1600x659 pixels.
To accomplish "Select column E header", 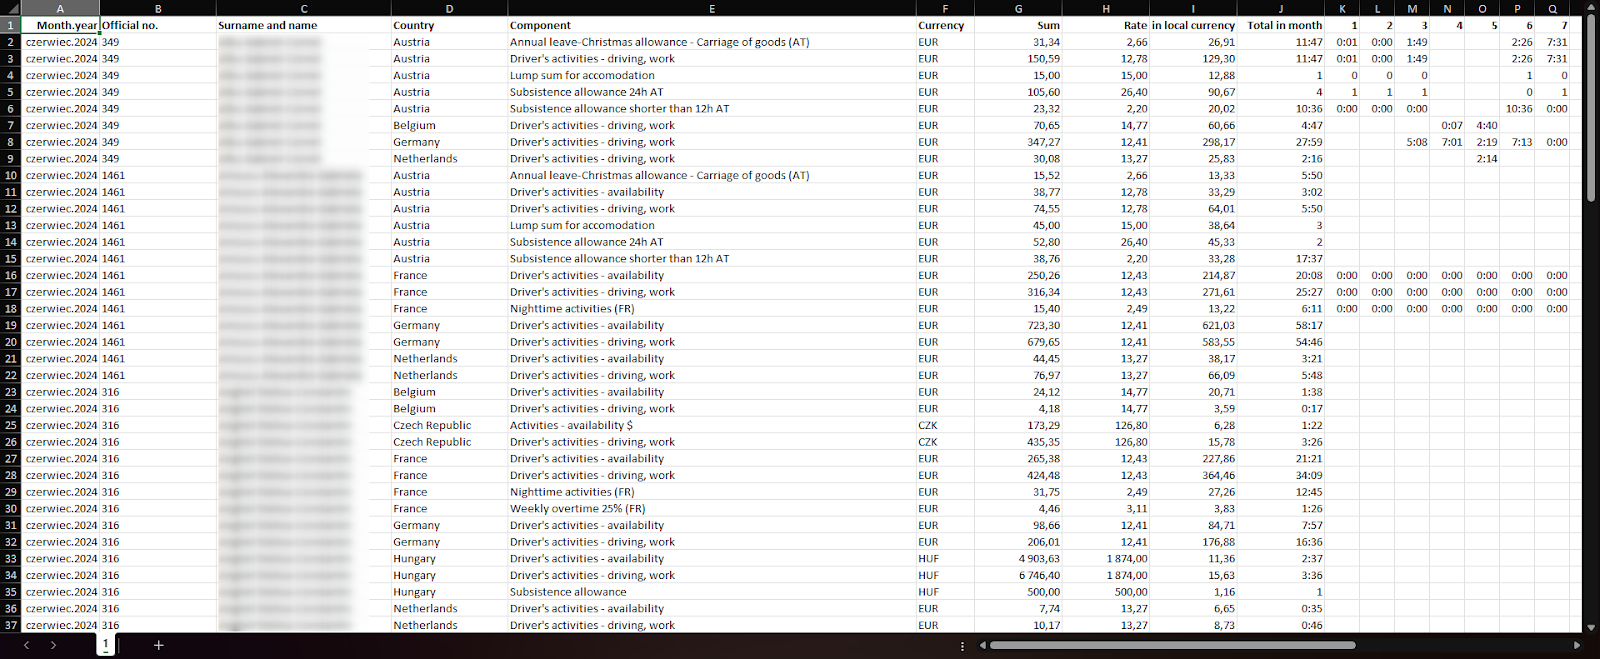I will coord(711,8).
